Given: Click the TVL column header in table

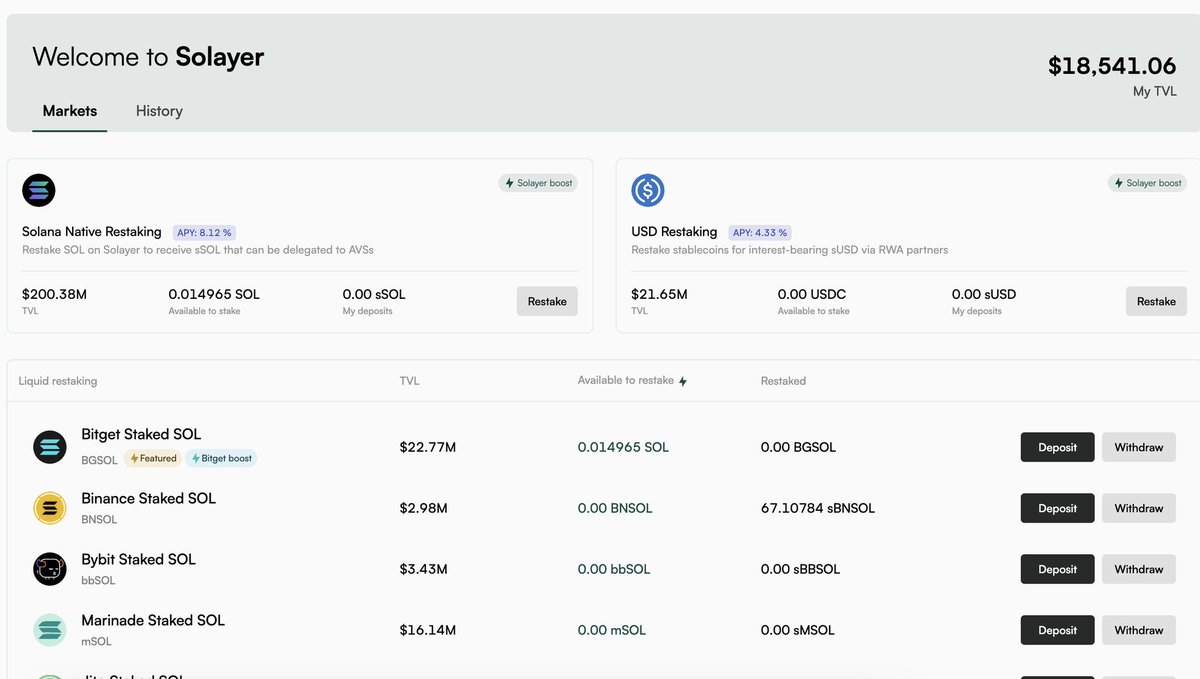Looking at the screenshot, I should pyautogui.click(x=409, y=381).
